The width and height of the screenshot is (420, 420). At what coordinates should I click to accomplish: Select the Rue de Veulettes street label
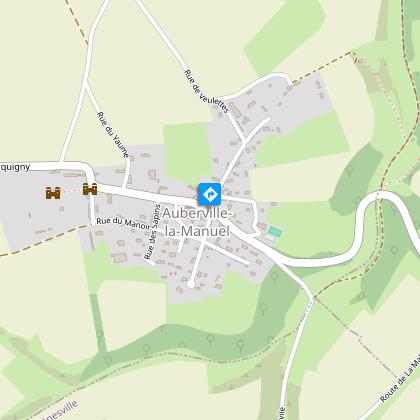pyautogui.click(x=207, y=91)
